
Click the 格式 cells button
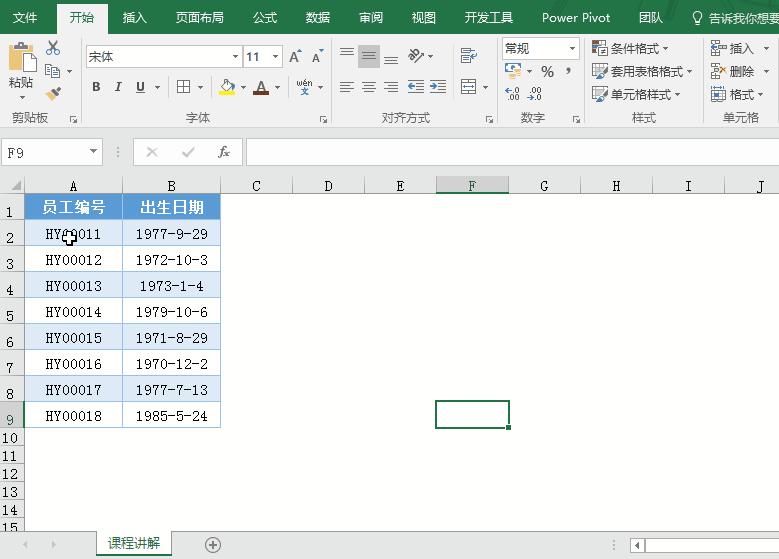(737, 94)
